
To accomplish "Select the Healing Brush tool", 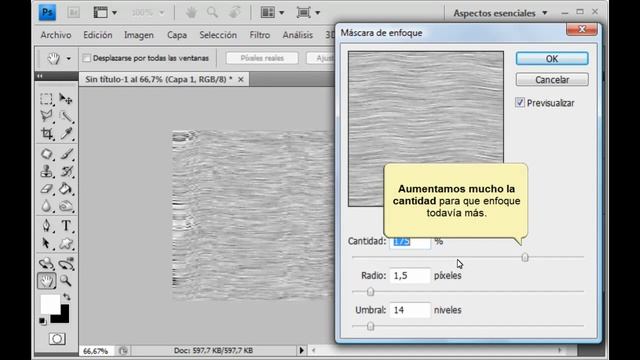I will coord(47,154).
